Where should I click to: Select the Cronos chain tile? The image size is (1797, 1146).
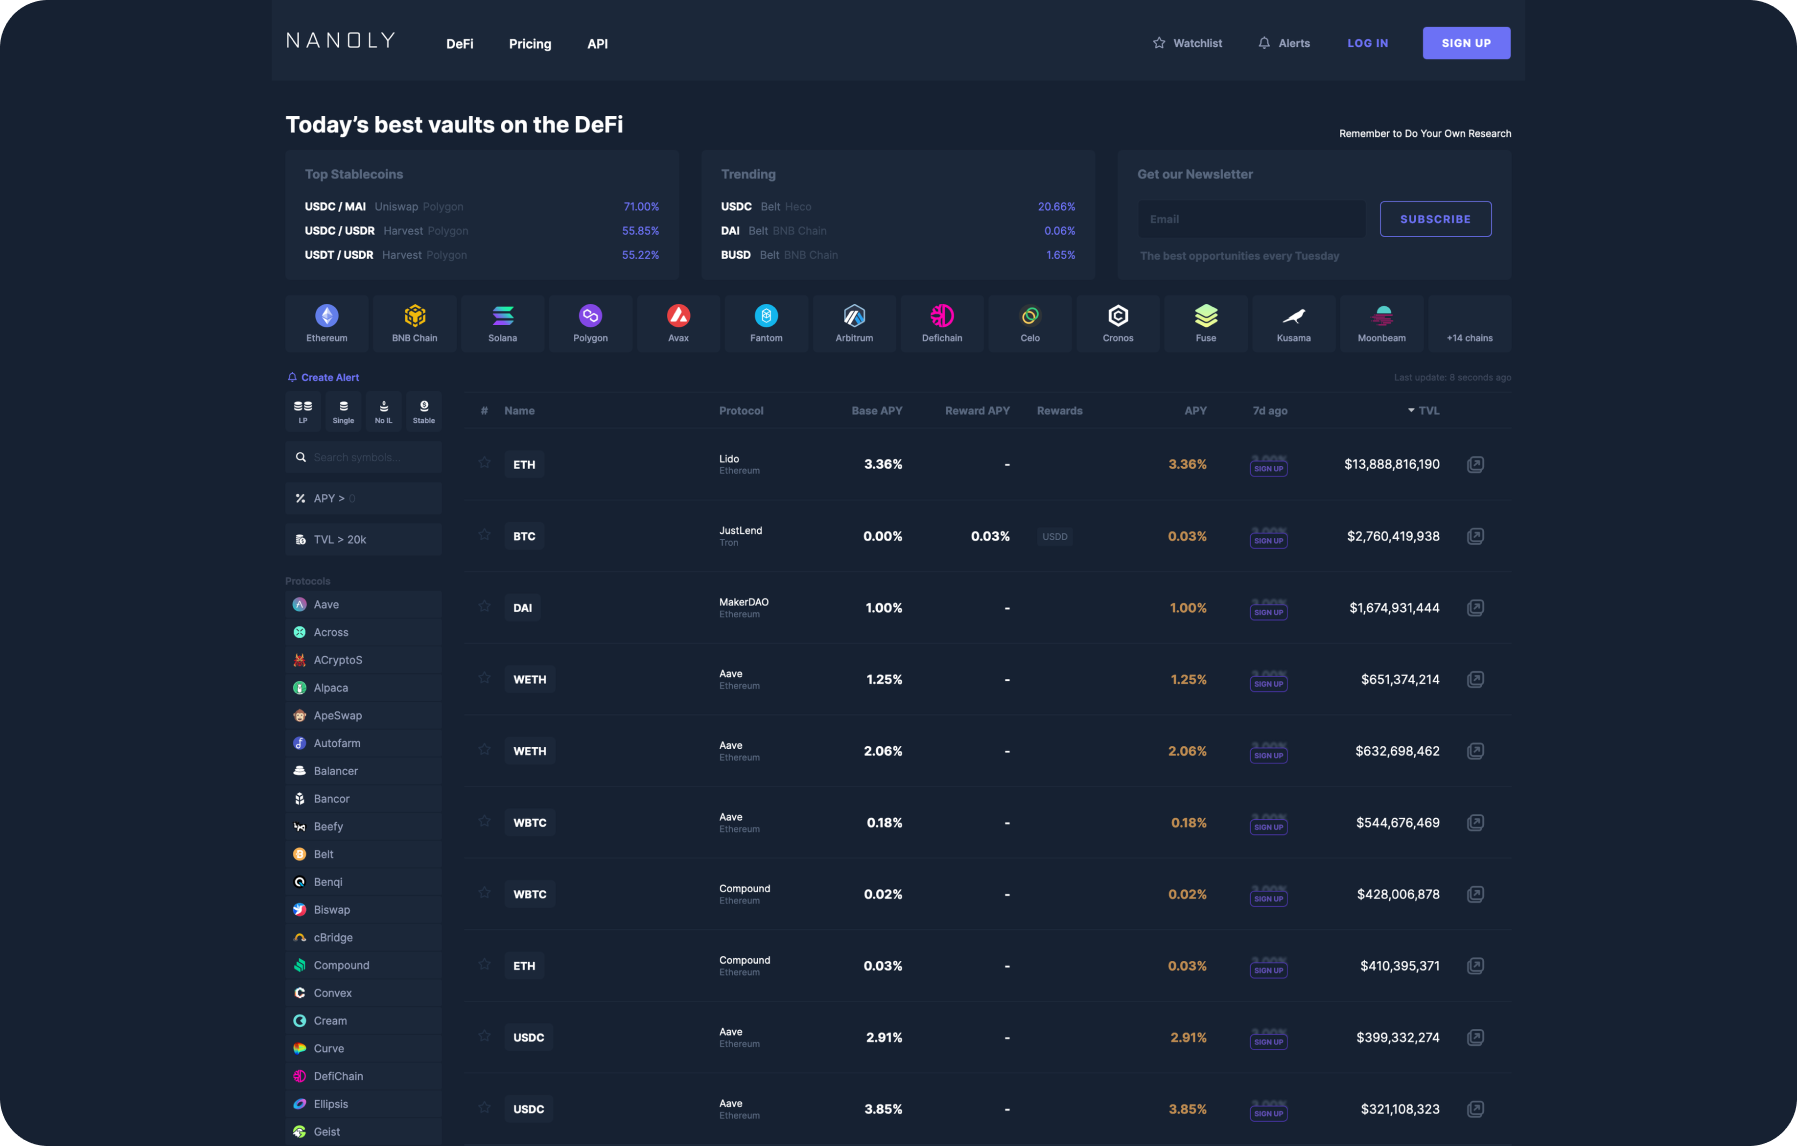(x=1118, y=323)
